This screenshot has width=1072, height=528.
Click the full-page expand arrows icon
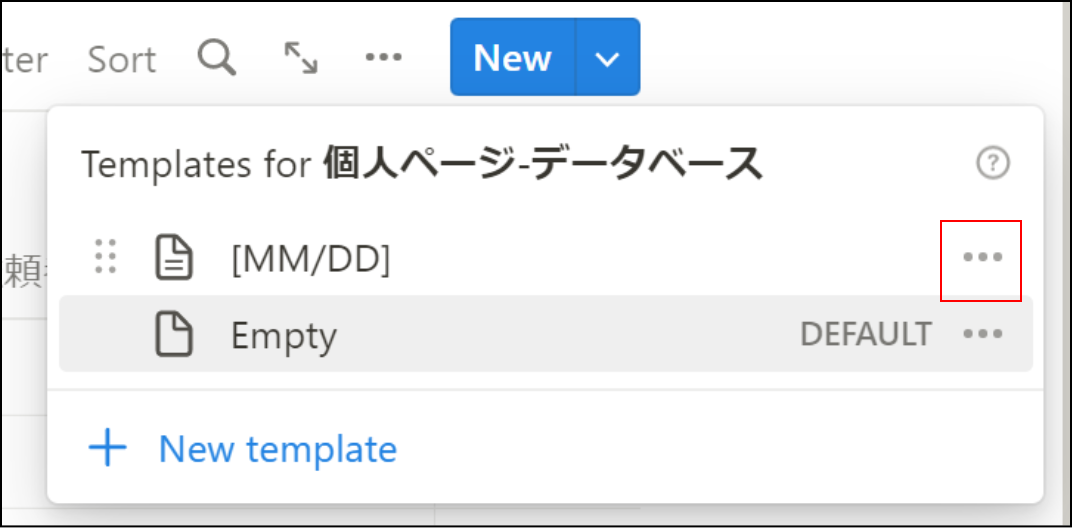click(x=301, y=57)
